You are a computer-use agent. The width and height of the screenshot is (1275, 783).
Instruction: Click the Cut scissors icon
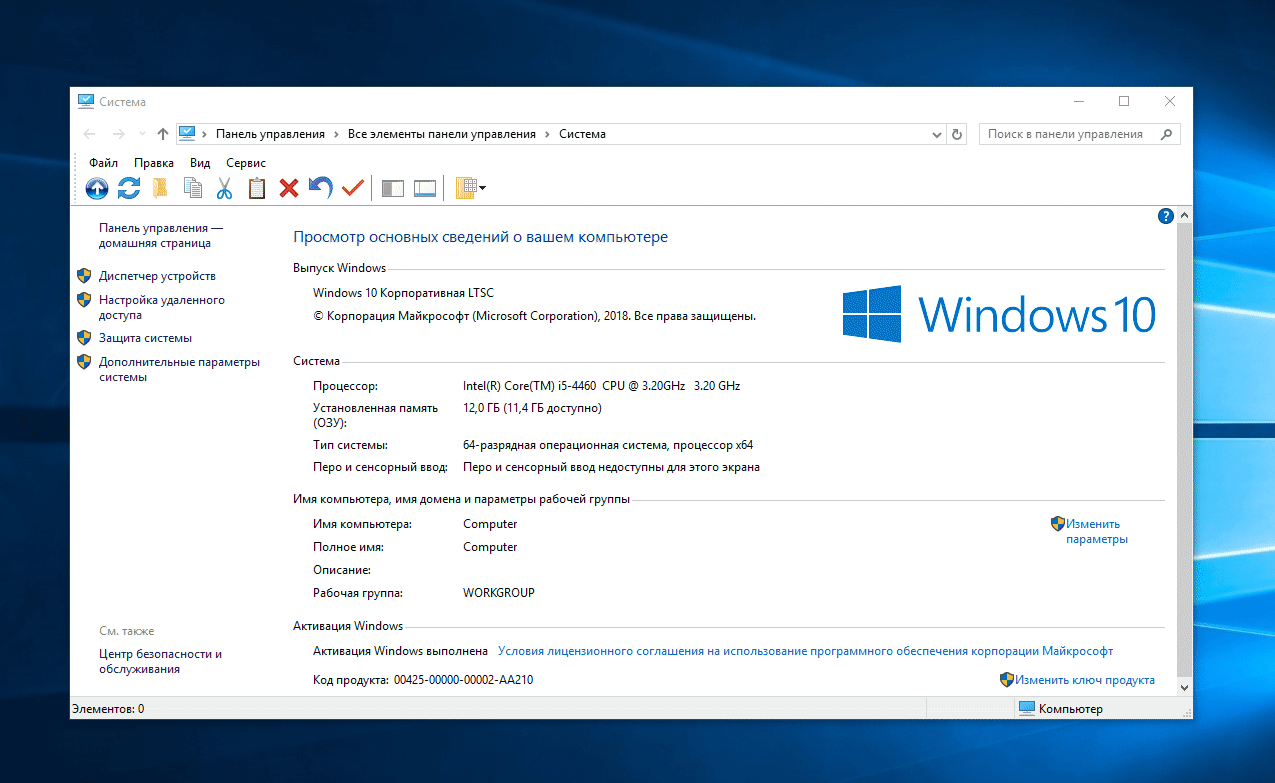coord(224,187)
